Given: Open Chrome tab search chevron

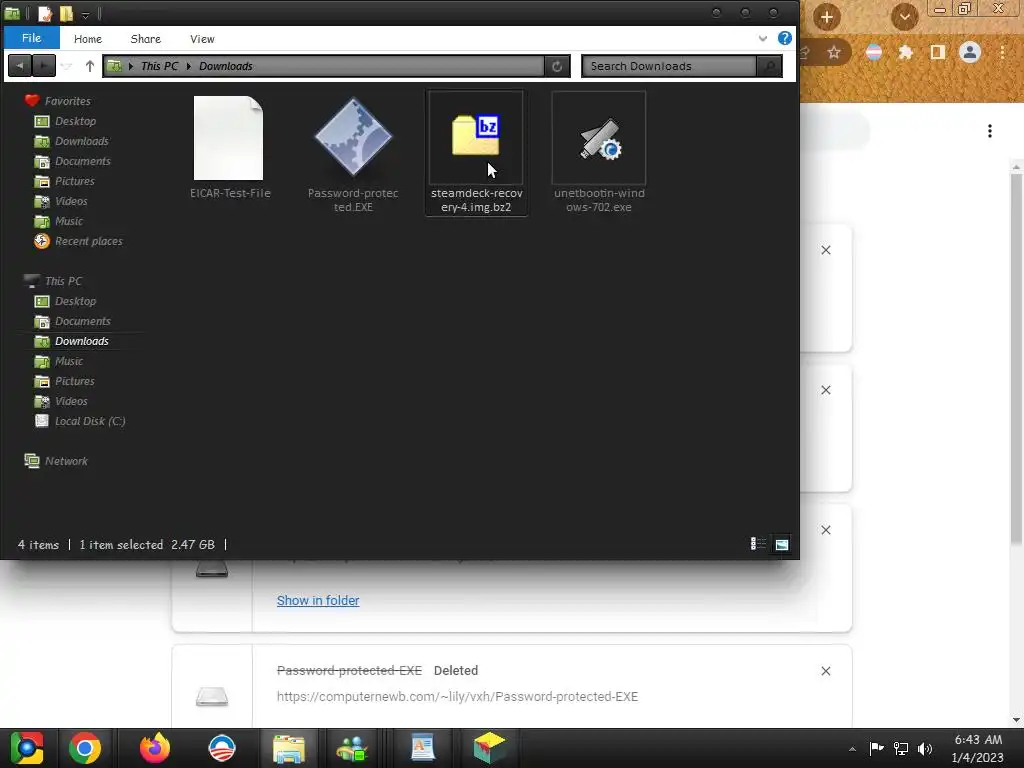Looking at the screenshot, I should (x=904, y=17).
